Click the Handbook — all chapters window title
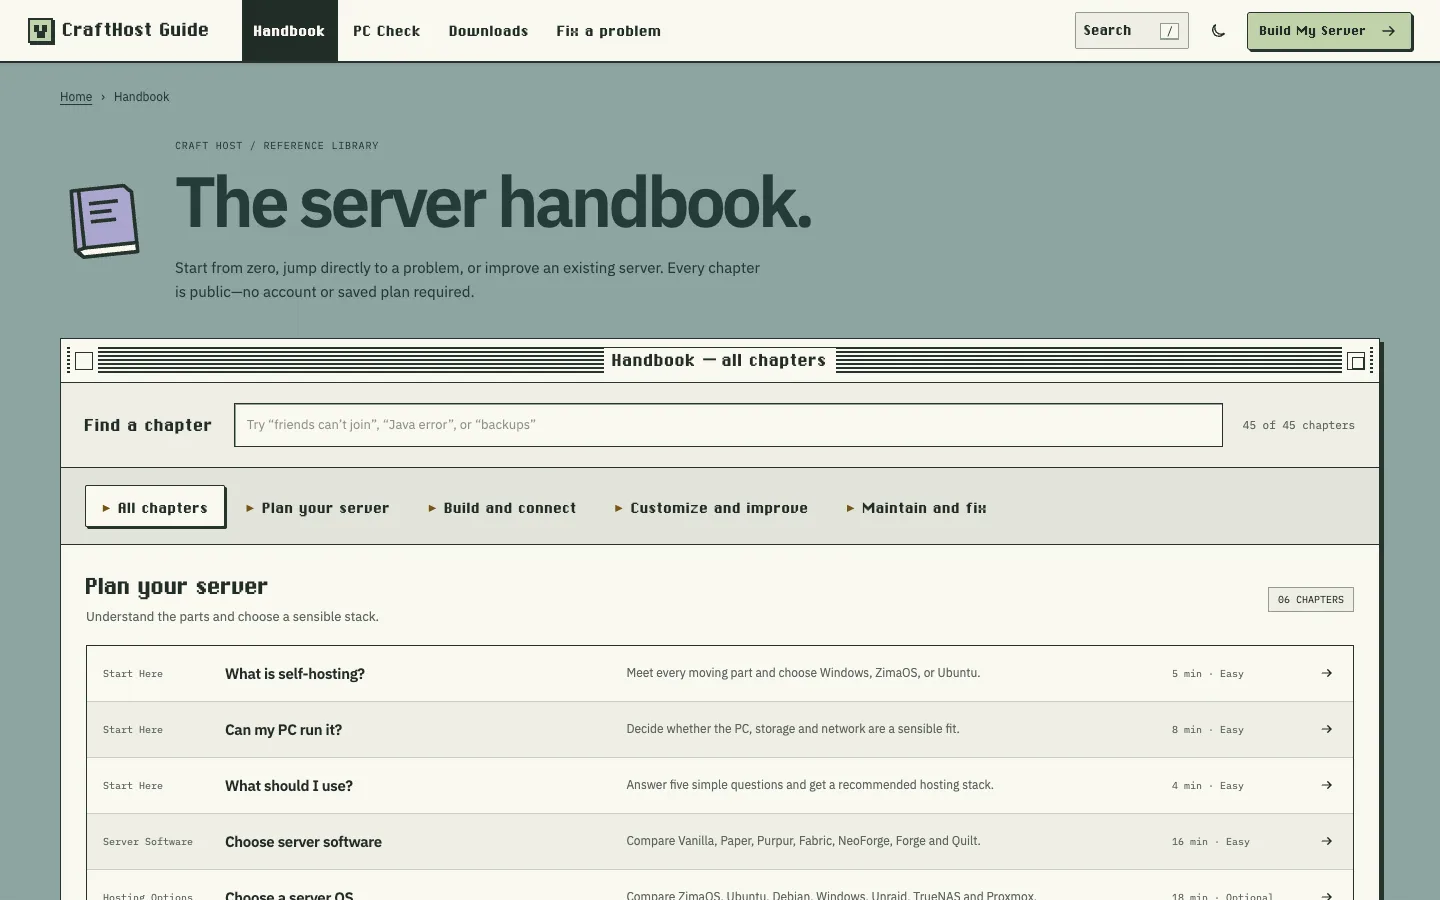 (719, 360)
